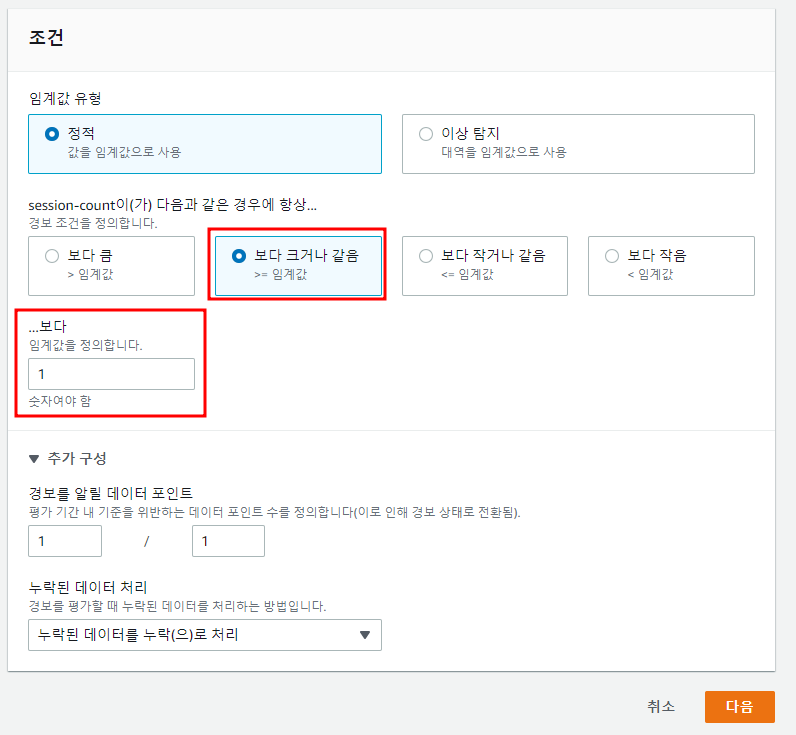Click the 값을 임계값으로 사용 description
The image size is (796, 735).
pos(124,152)
